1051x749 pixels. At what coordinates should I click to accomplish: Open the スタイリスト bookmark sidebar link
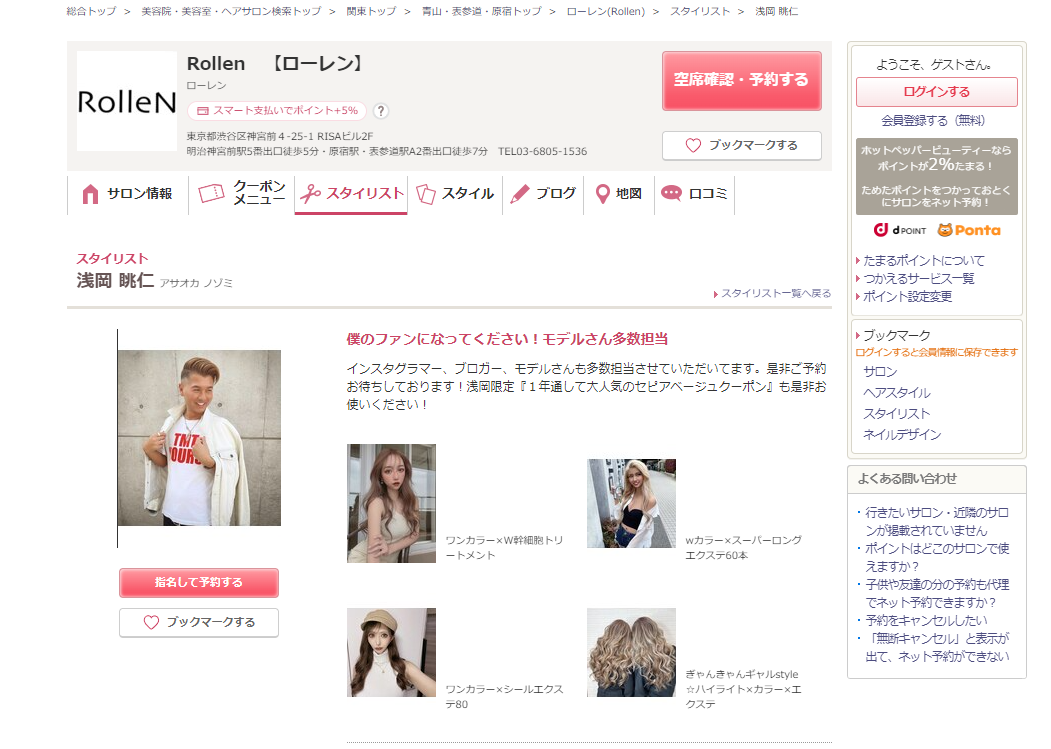pos(896,414)
